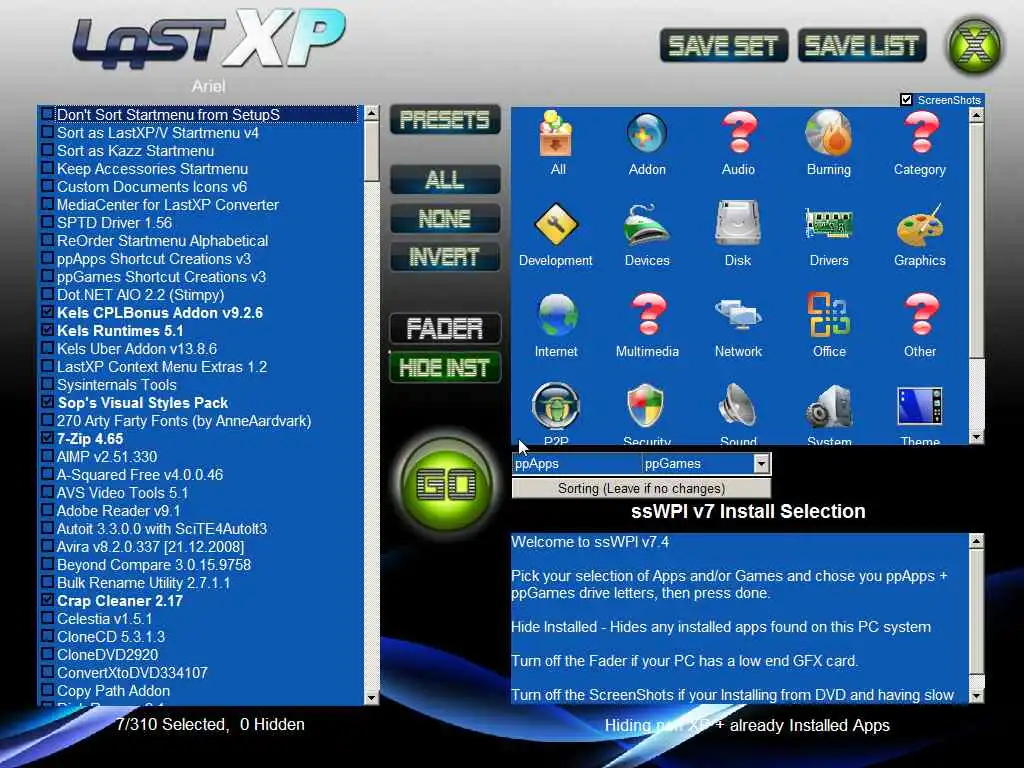The height and width of the screenshot is (768, 1024).
Task: Uncheck Kels CPLBonus Addon v9.2.6
Action: click(x=48, y=312)
